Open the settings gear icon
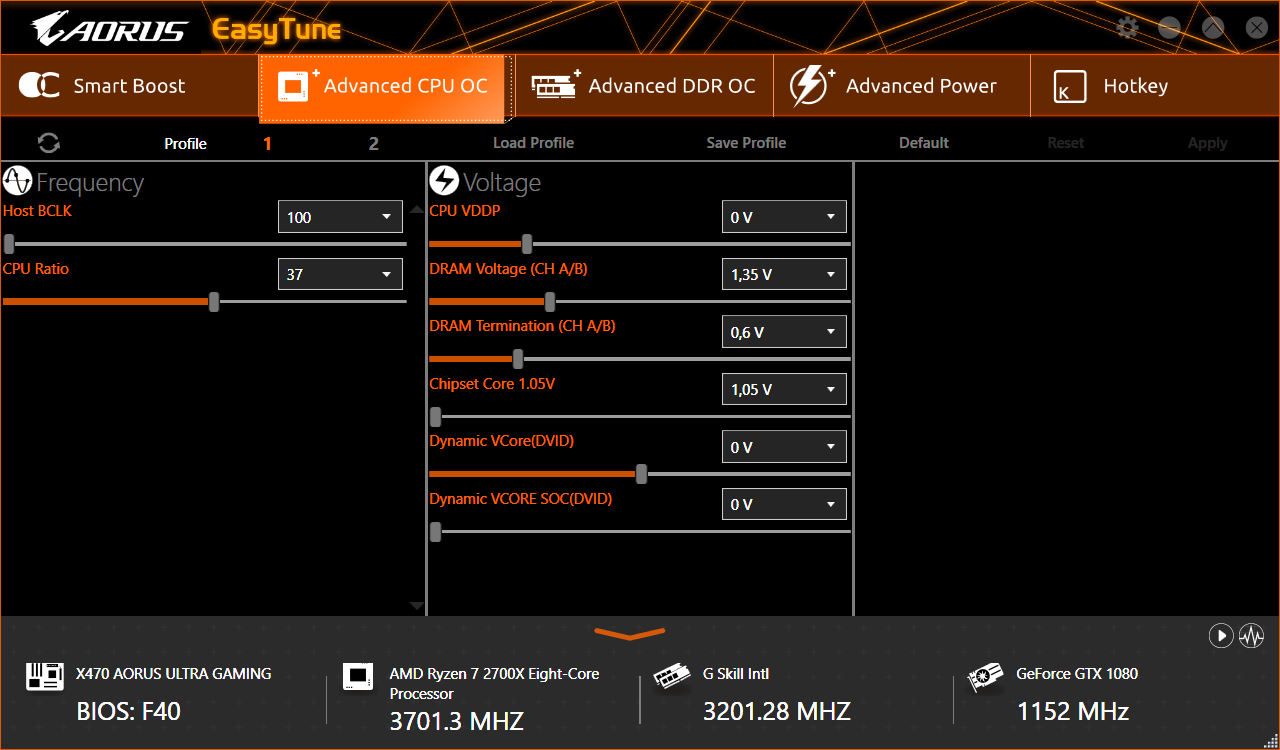The image size is (1280, 750). [1127, 27]
